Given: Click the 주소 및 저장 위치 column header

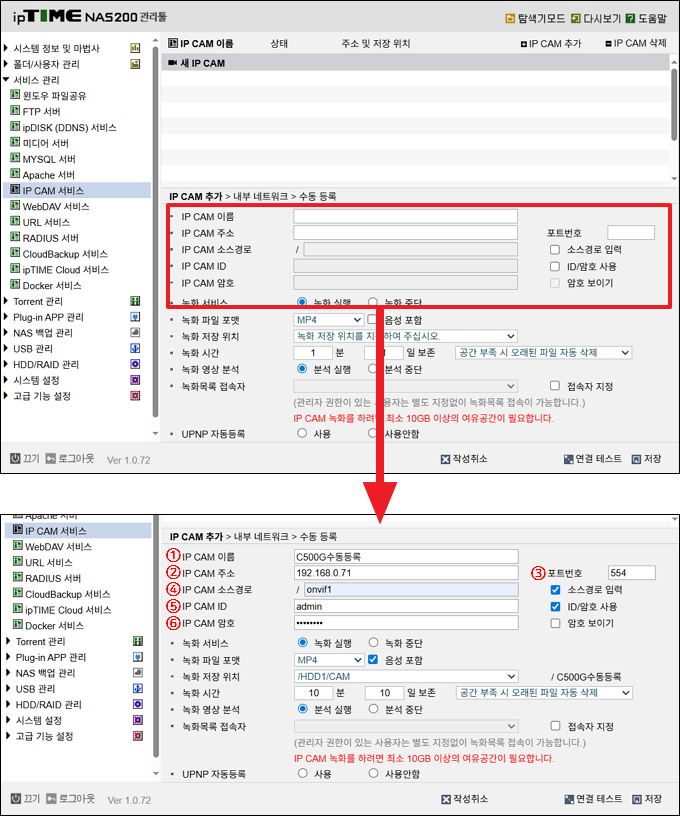Looking at the screenshot, I should pyautogui.click(x=375, y=44).
